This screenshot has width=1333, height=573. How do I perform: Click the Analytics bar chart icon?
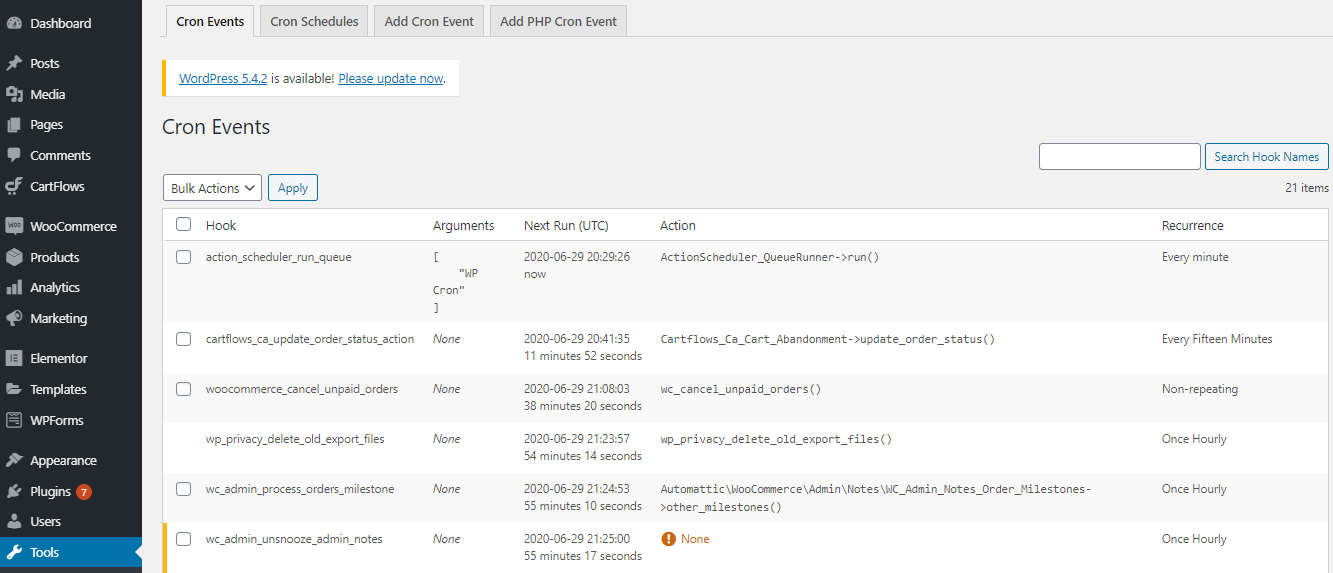click(x=14, y=287)
